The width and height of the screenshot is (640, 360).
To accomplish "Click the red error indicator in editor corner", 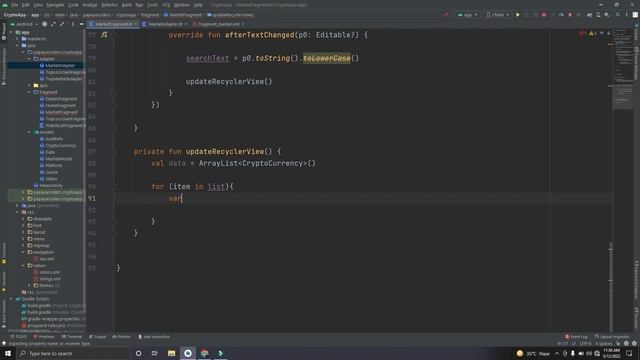I will pos(582,33).
